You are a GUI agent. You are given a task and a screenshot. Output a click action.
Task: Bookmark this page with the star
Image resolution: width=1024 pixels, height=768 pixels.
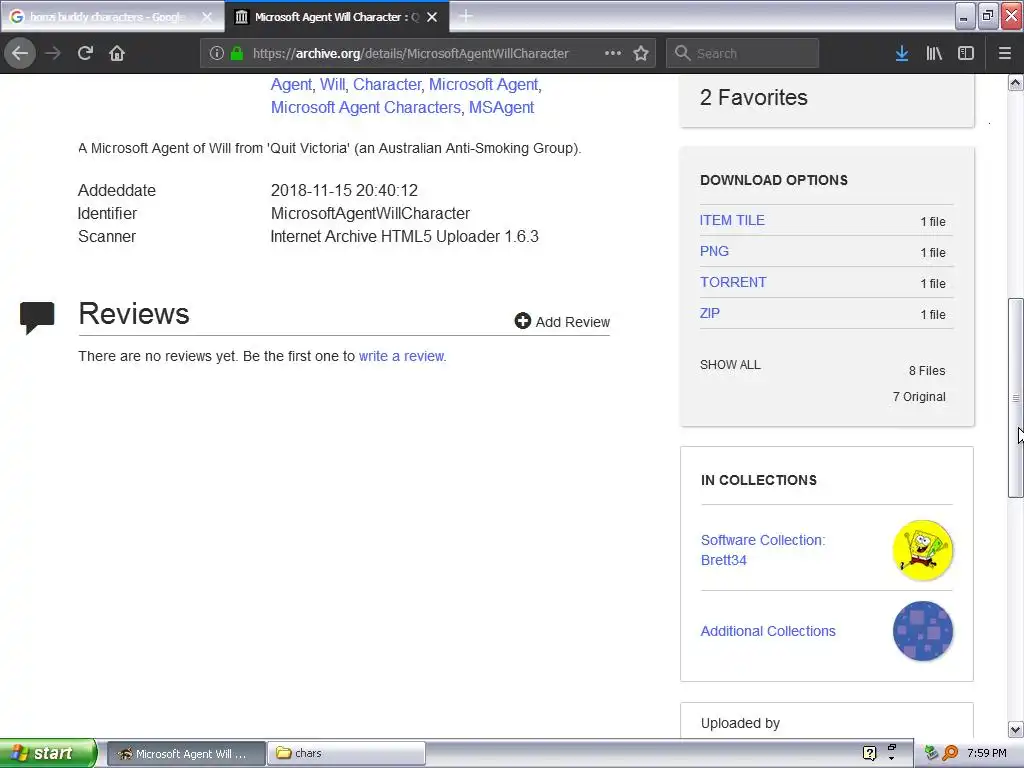point(641,53)
